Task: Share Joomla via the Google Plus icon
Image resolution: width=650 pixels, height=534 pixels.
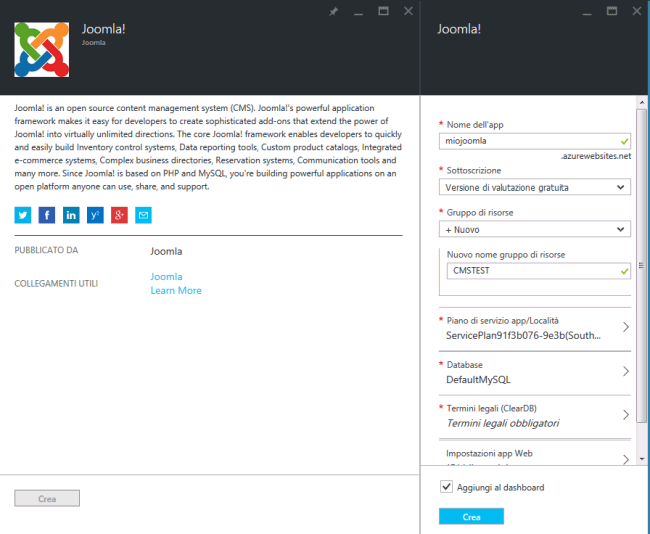Action: (x=119, y=215)
